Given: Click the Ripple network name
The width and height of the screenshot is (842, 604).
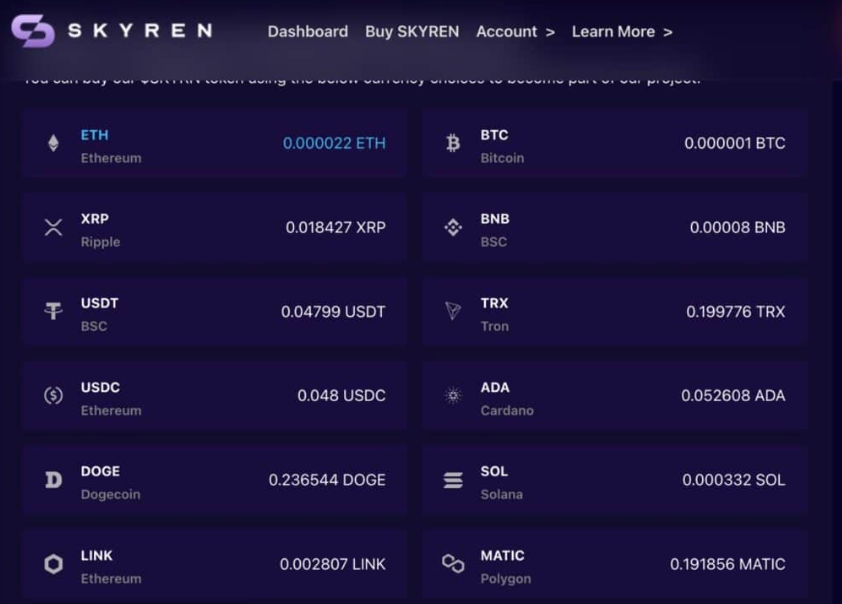Looking at the screenshot, I should [x=100, y=242].
